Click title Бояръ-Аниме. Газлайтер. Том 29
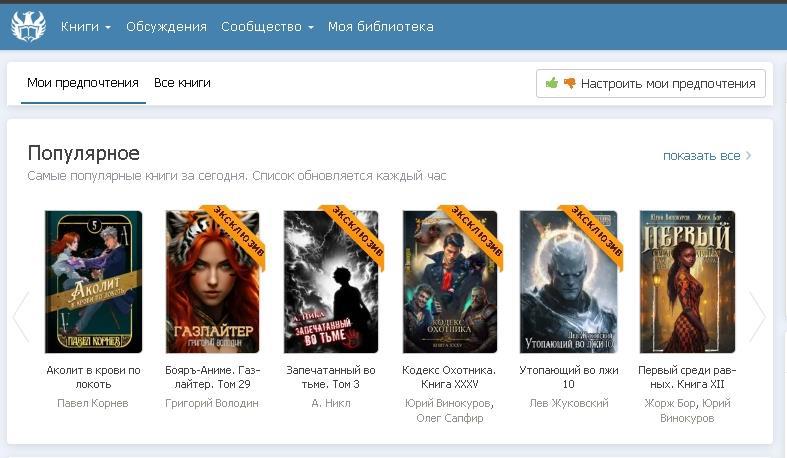 212,377
